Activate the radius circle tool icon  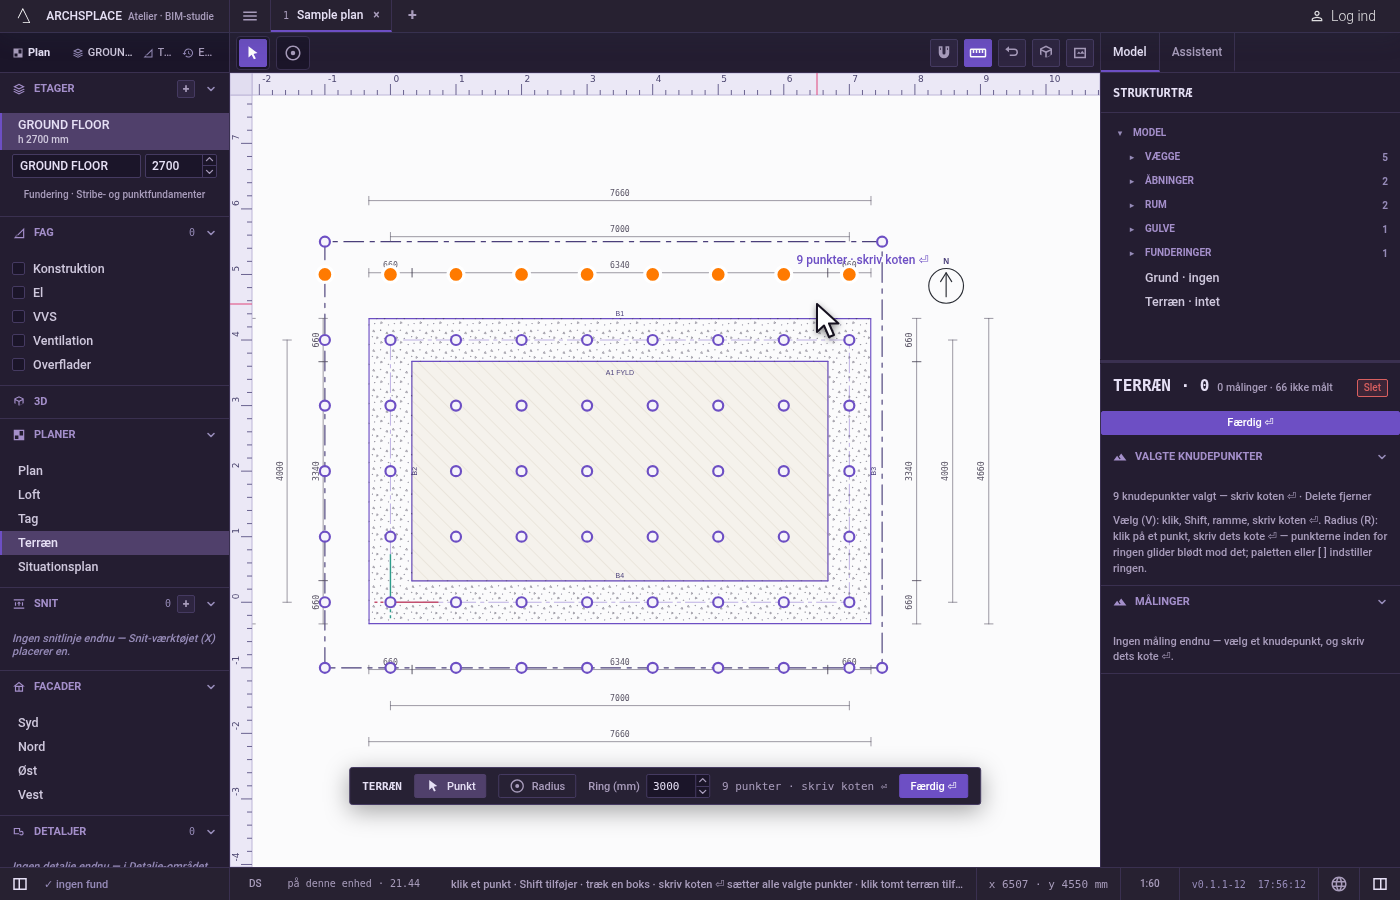coord(293,53)
